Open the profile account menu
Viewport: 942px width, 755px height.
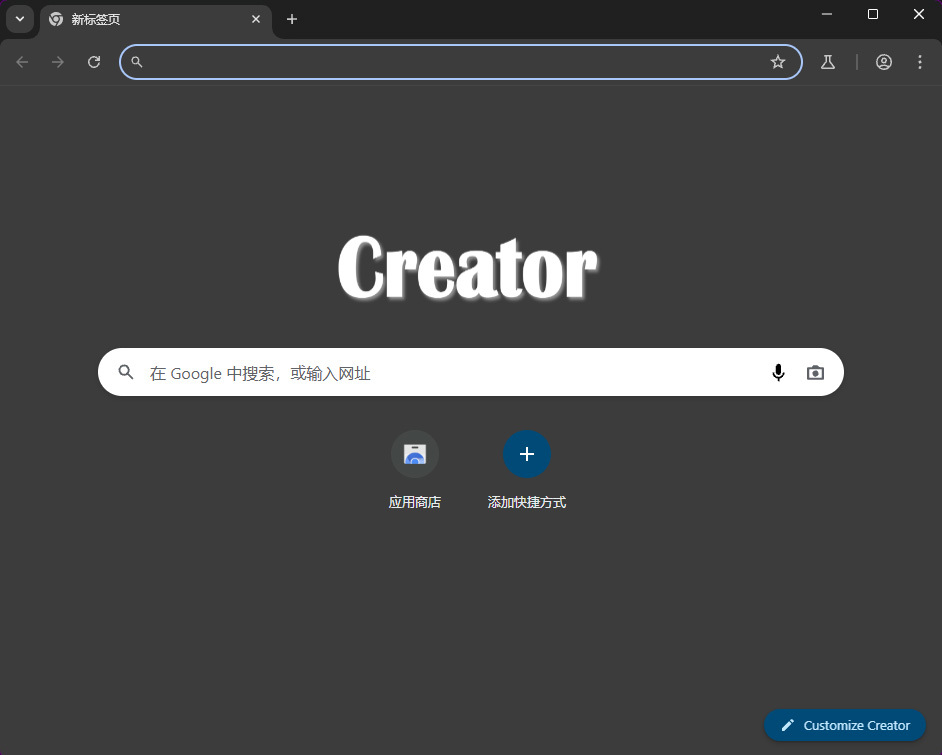click(x=884, y=62)
